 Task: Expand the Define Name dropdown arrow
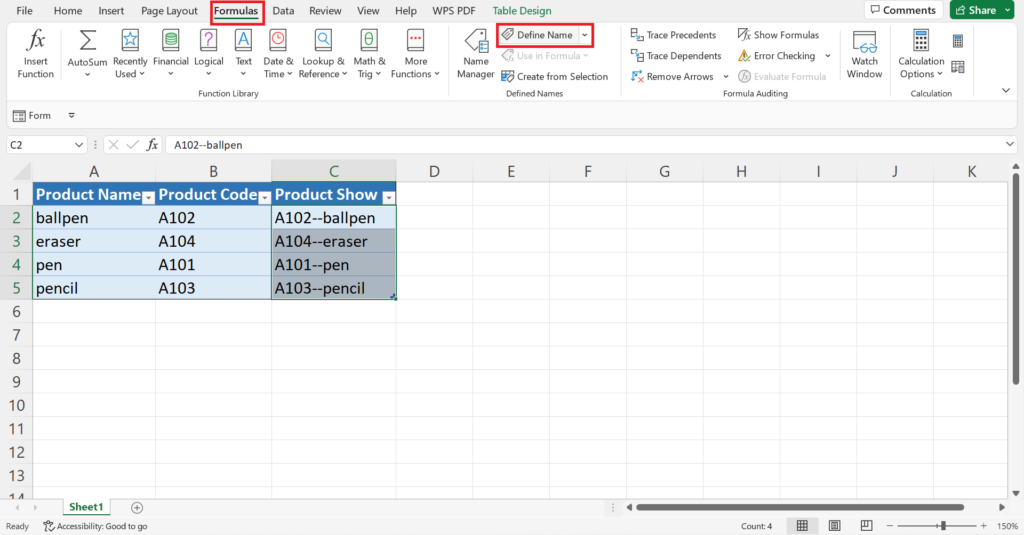584,35
